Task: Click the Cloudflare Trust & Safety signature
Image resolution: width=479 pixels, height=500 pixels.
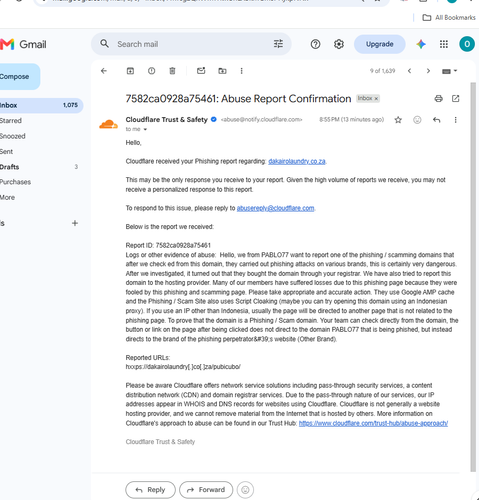Action: pos(160,442)
